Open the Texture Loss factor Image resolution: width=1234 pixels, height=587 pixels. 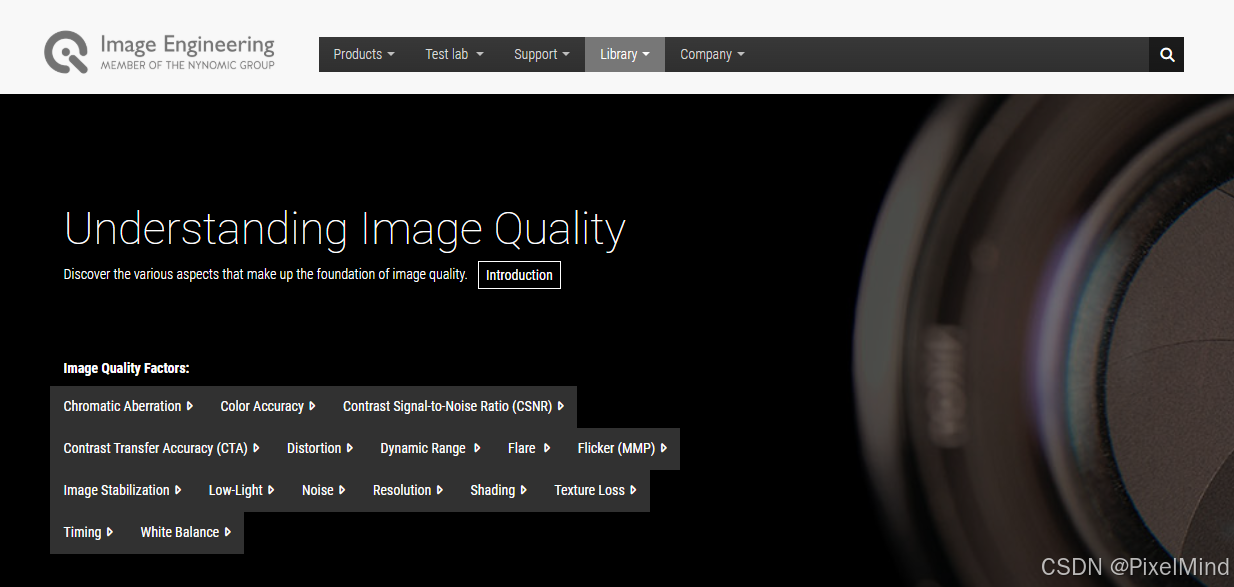[x=595, y=490]
